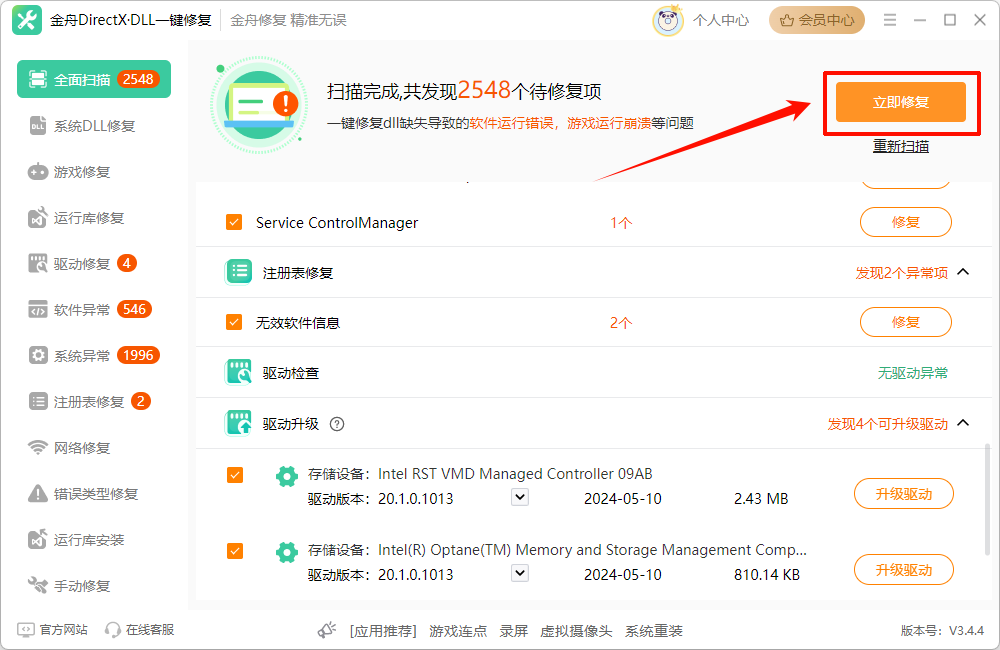Open the Intel RST driver version dropdown
The width and height of the screenshot is (1000, 650).
point(519,496)
